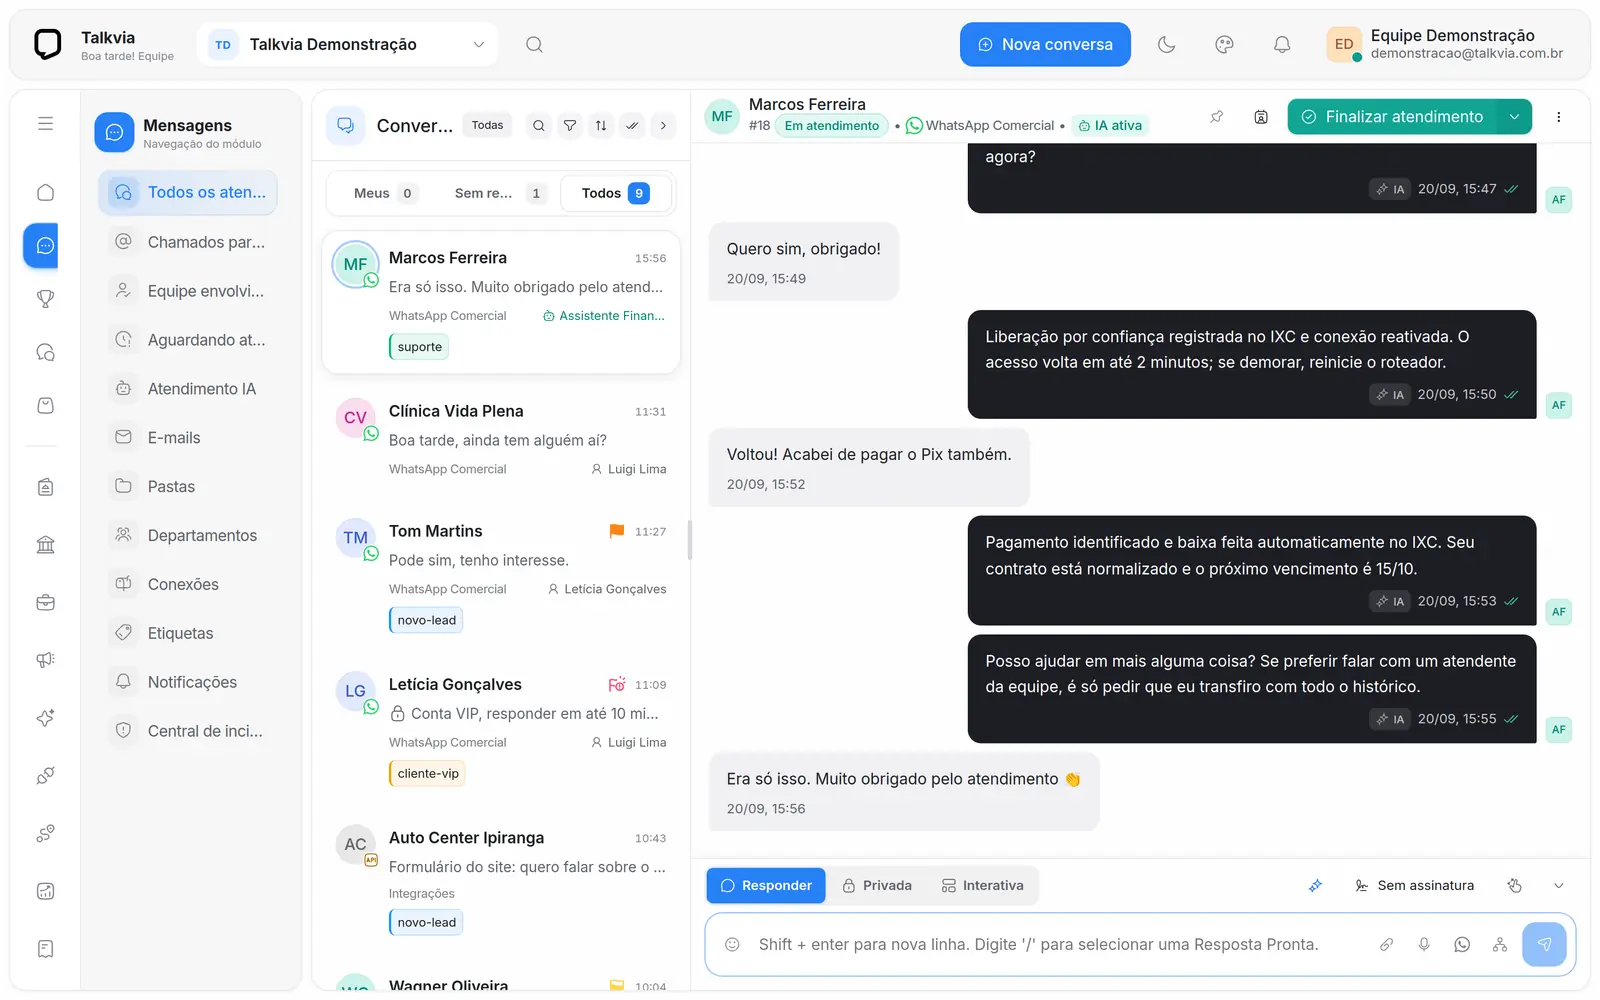Toggle dark mode with the moon icon
1600x1000 pixels.
1166,44
